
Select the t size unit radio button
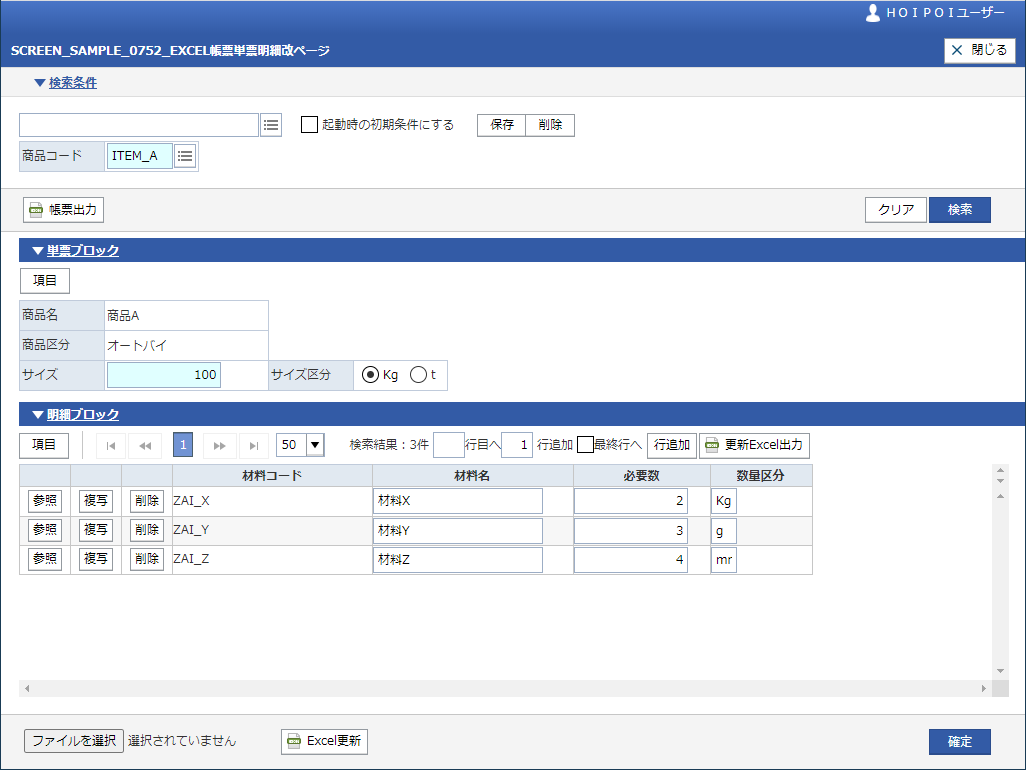(x=418, y=375)
